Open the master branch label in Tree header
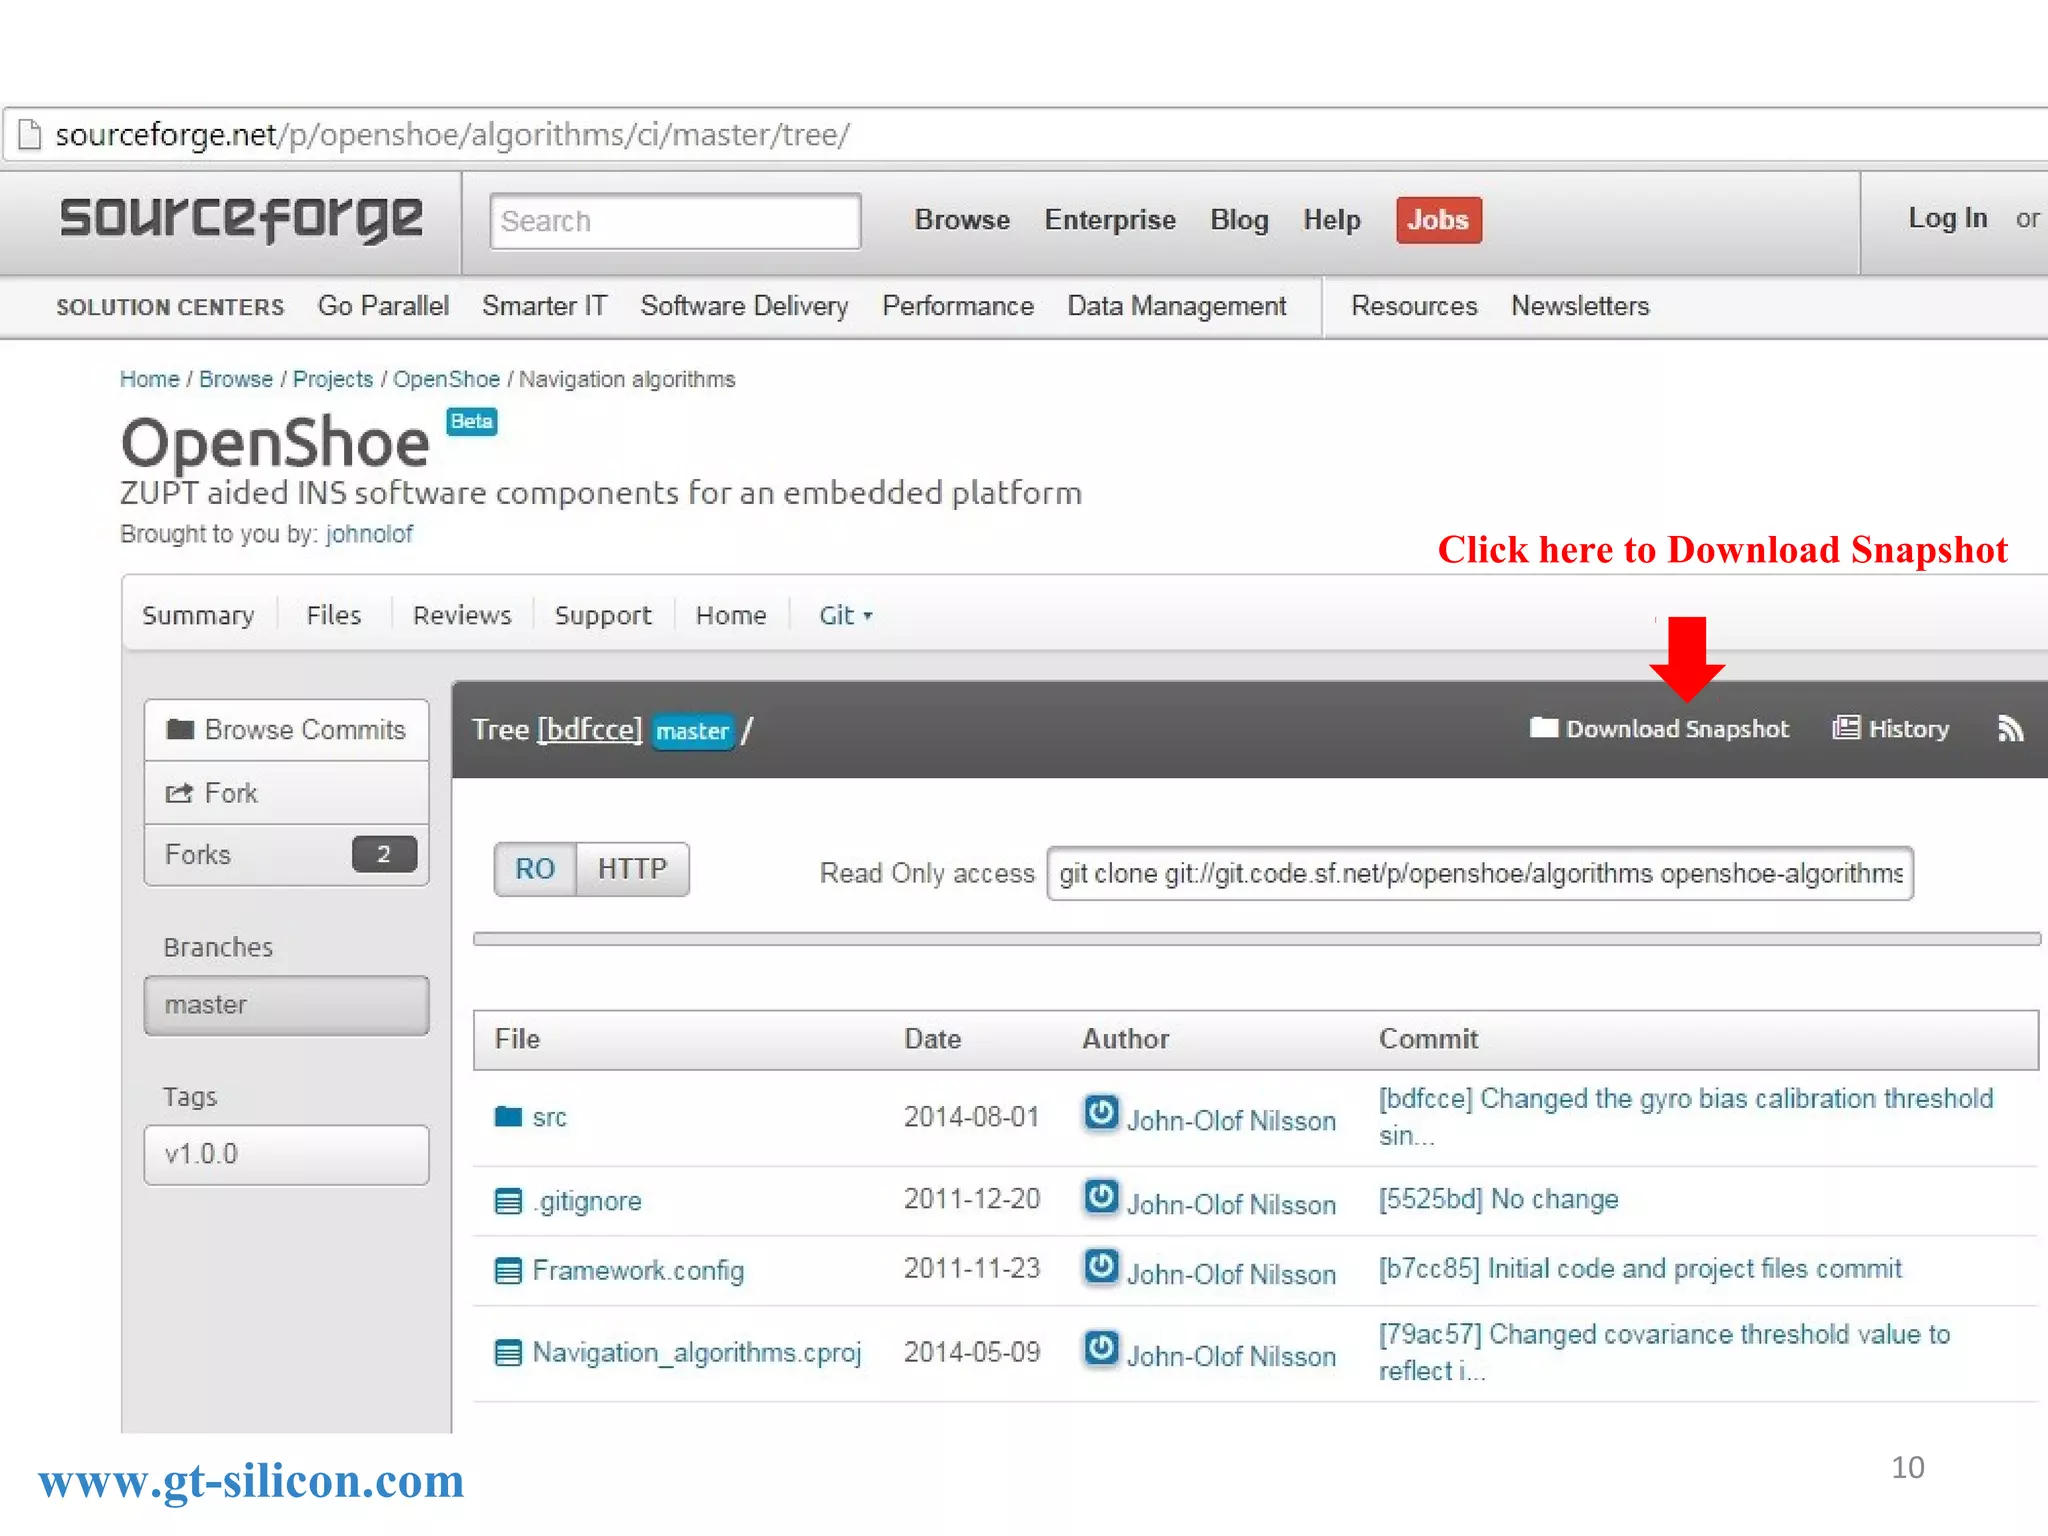2048x1536 pixels. pyautogui.click(x=692, y=731)
